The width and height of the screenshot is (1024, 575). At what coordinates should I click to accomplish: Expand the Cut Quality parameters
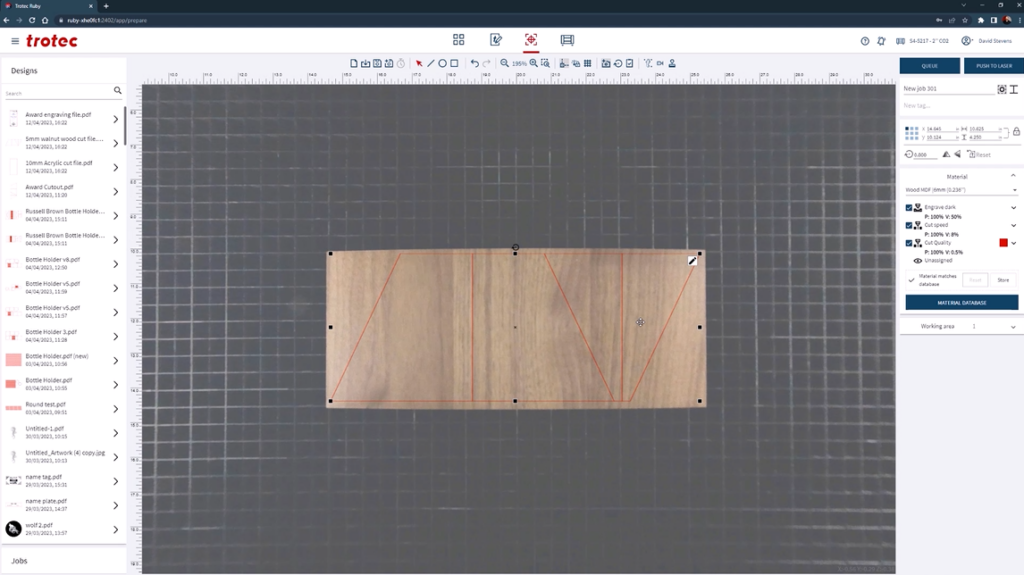[x=1014, y=243]
